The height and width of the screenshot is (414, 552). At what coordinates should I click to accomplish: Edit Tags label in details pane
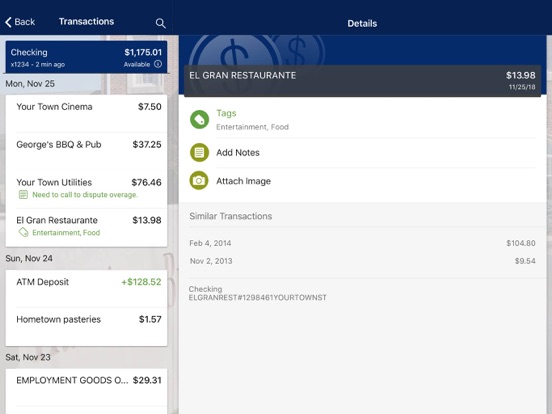[226, 113]
